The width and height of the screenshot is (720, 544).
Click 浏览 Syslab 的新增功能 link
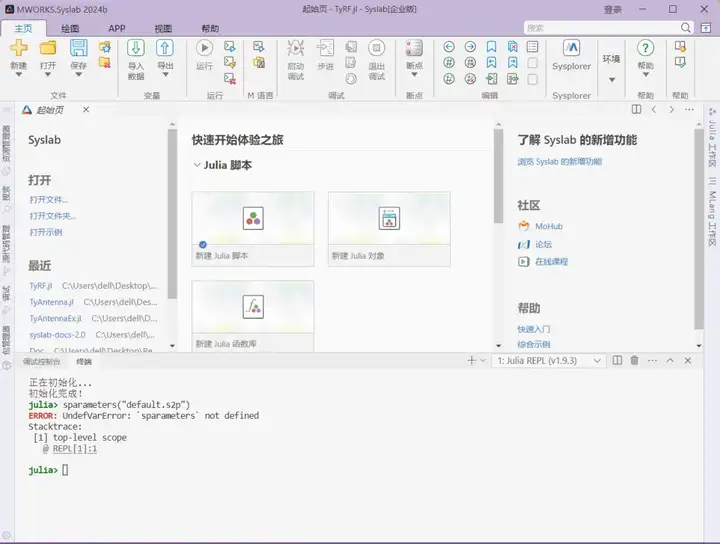(560, 162)
